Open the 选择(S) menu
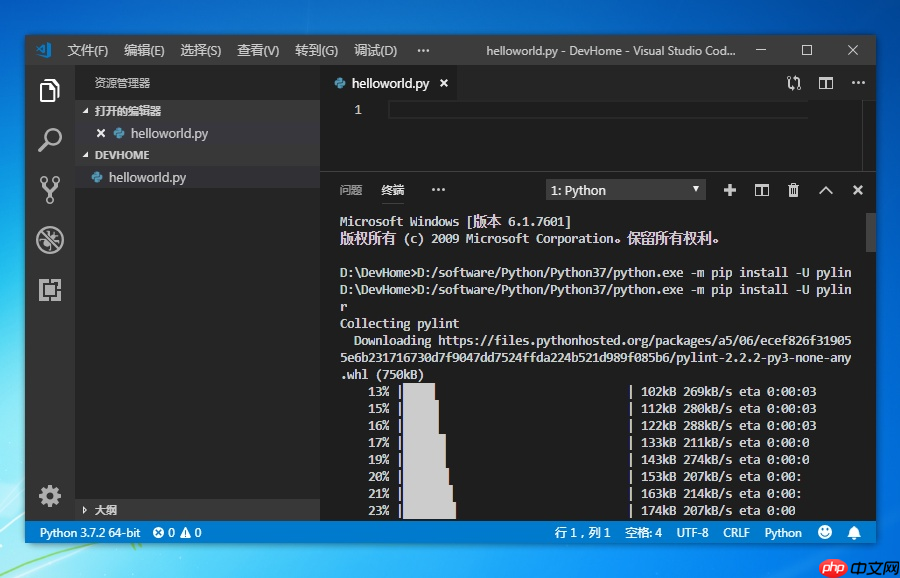 200,51
